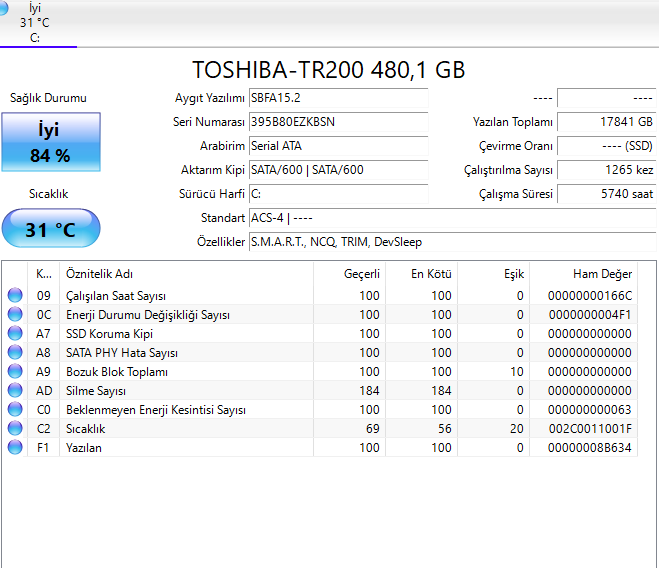This screenshot has width=659, height=568.
Task: Click the Sıcaklık label above the temperature button
Action: point(48,194)
